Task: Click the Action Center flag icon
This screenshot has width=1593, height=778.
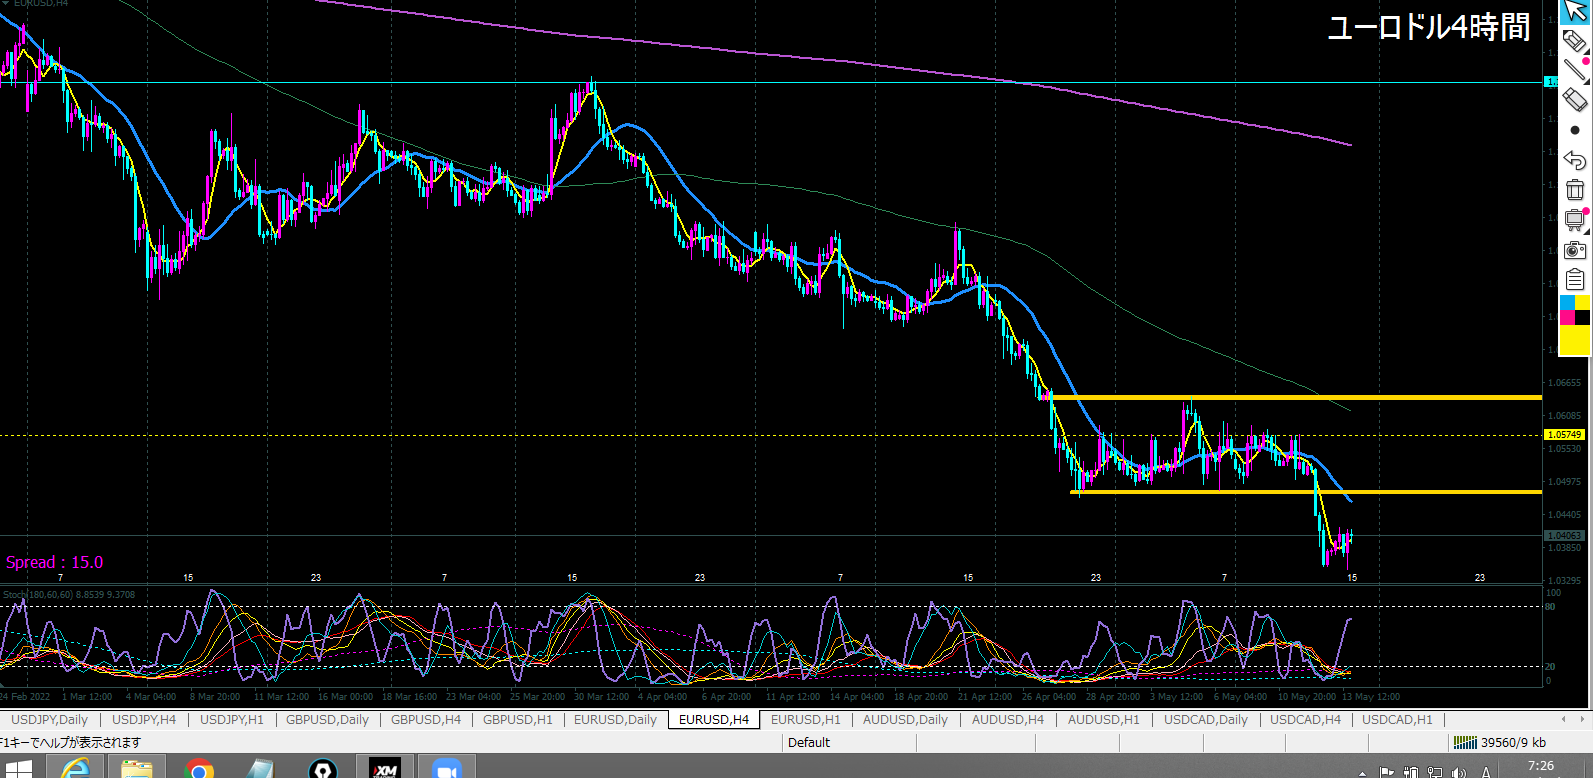Action: [x=1386, y=772]
